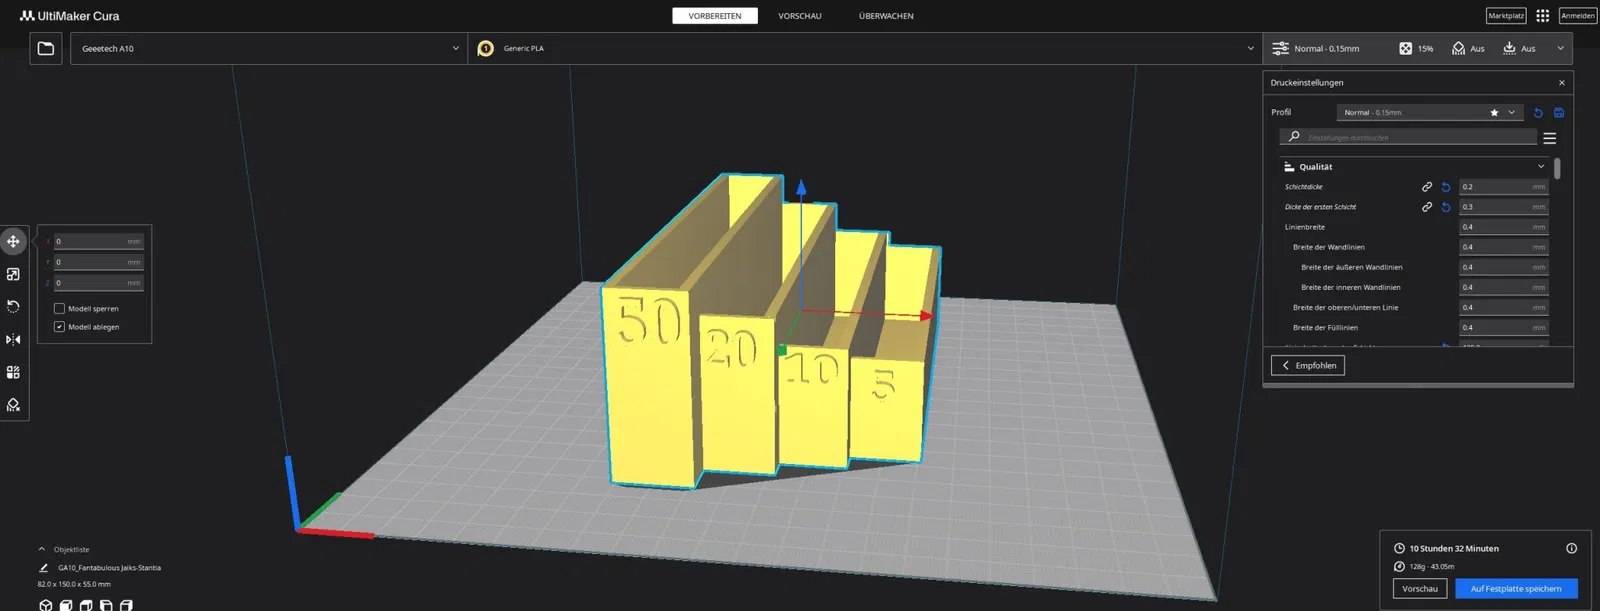Viewport: 1600px width, 611px height.
Task: Edit Breite der oberen/unteren Linie value
Action: (x=1504, y=307)
